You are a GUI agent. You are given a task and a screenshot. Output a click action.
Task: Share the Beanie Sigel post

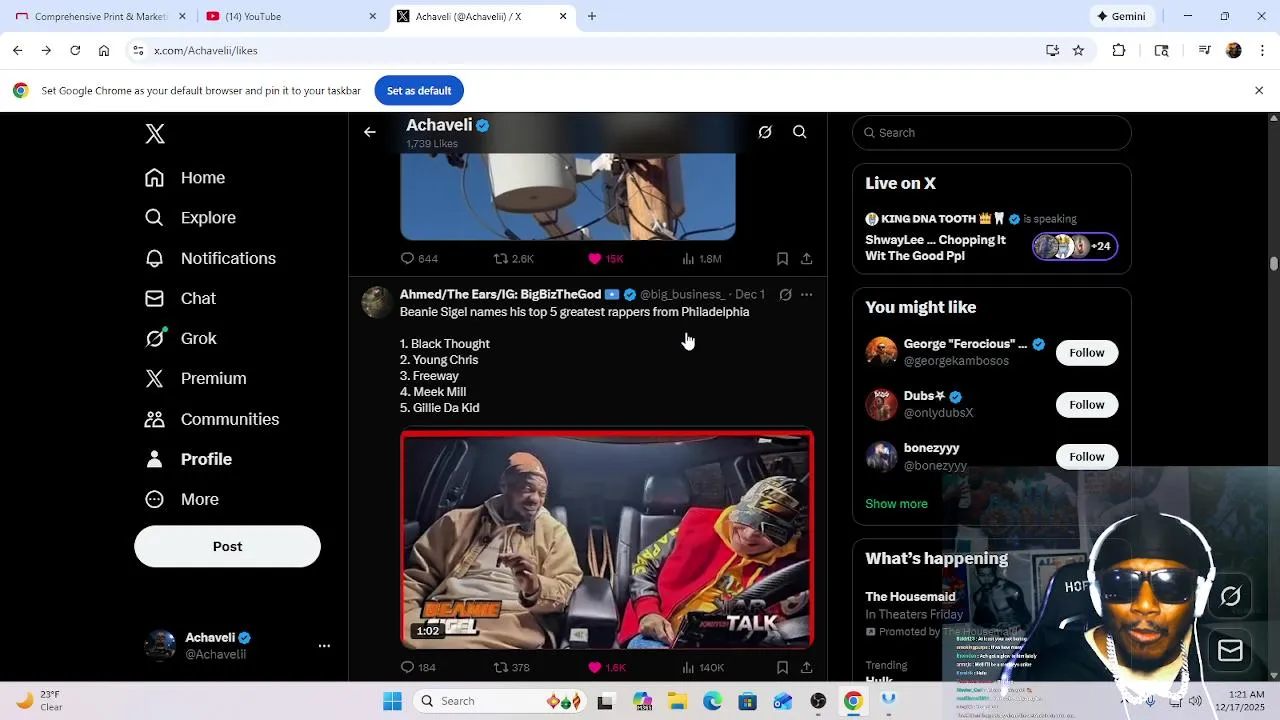pos(806,667)
